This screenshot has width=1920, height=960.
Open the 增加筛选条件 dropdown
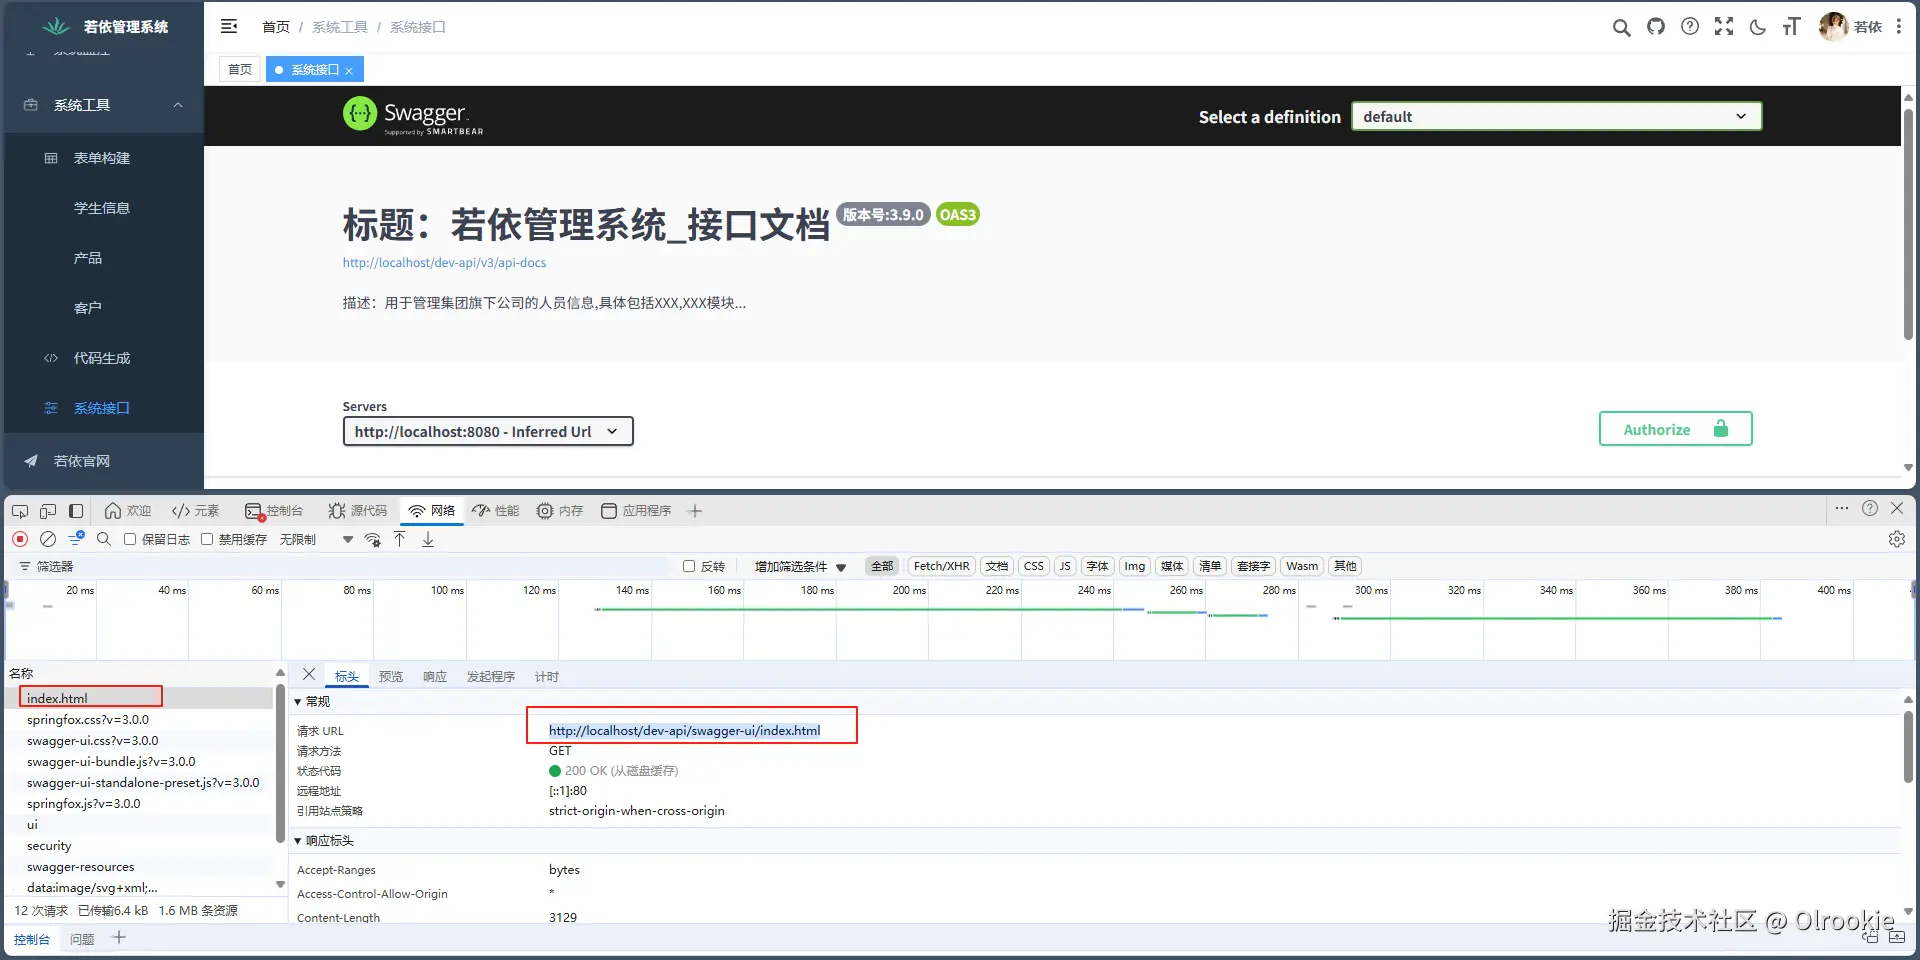(x=800, y=566)
